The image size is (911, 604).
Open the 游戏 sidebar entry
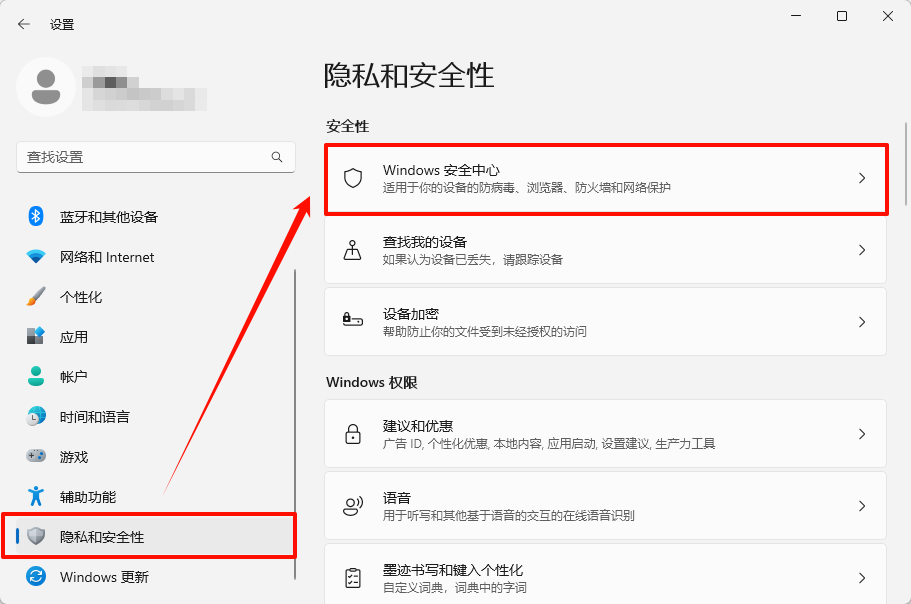point(156,456)
